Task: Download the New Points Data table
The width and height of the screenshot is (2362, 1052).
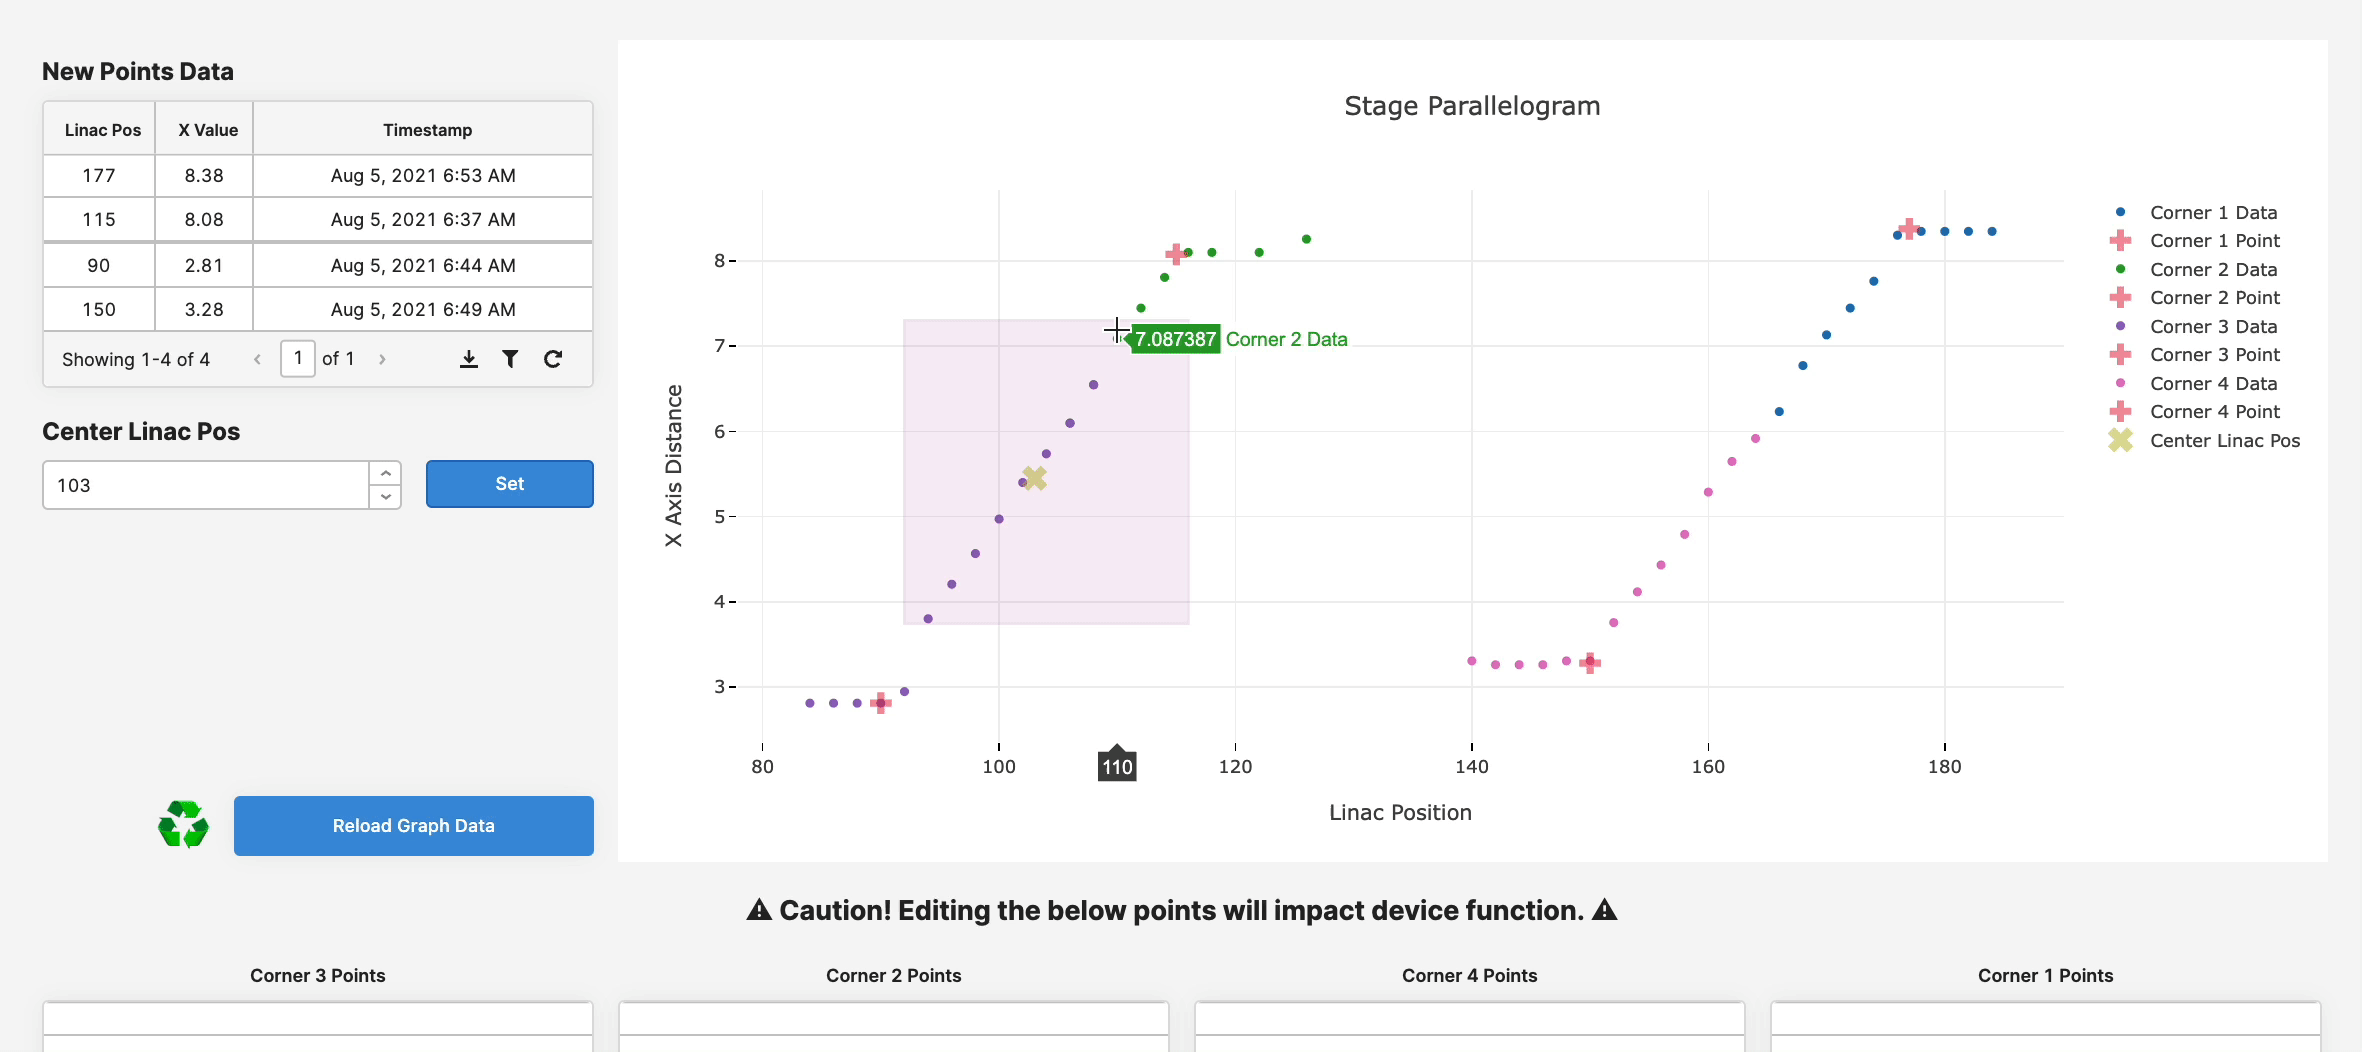Action: tap(468, 358)
